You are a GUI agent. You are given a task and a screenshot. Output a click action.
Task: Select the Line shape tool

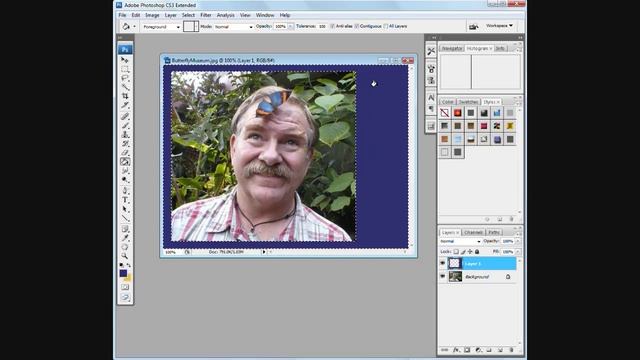coord(125,218)
